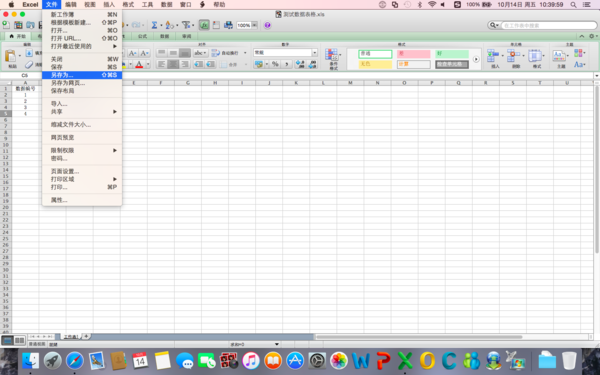Click the purple Help icon
Viewport: 600px width, 375px height.
[267, 25]
